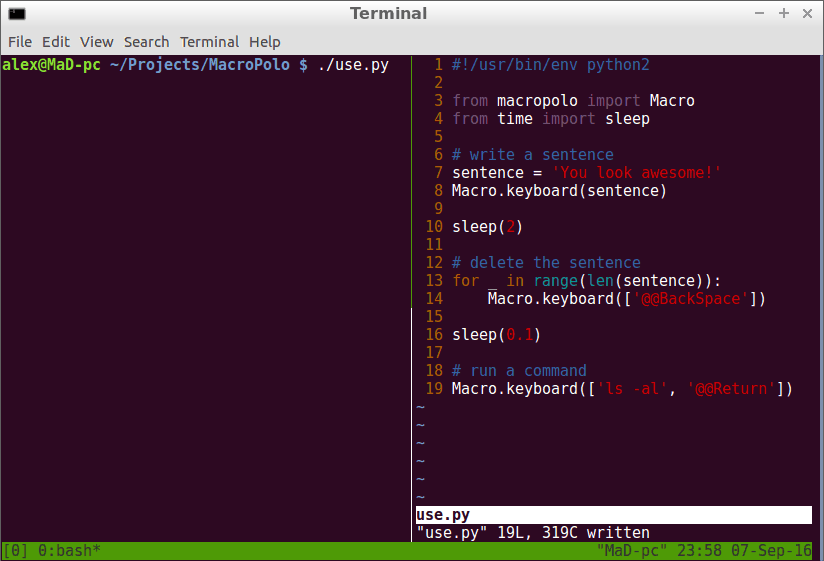Click the 'sleep(2)' line
The height and width of the screenshot is (561, 824).
pos(487,227)
